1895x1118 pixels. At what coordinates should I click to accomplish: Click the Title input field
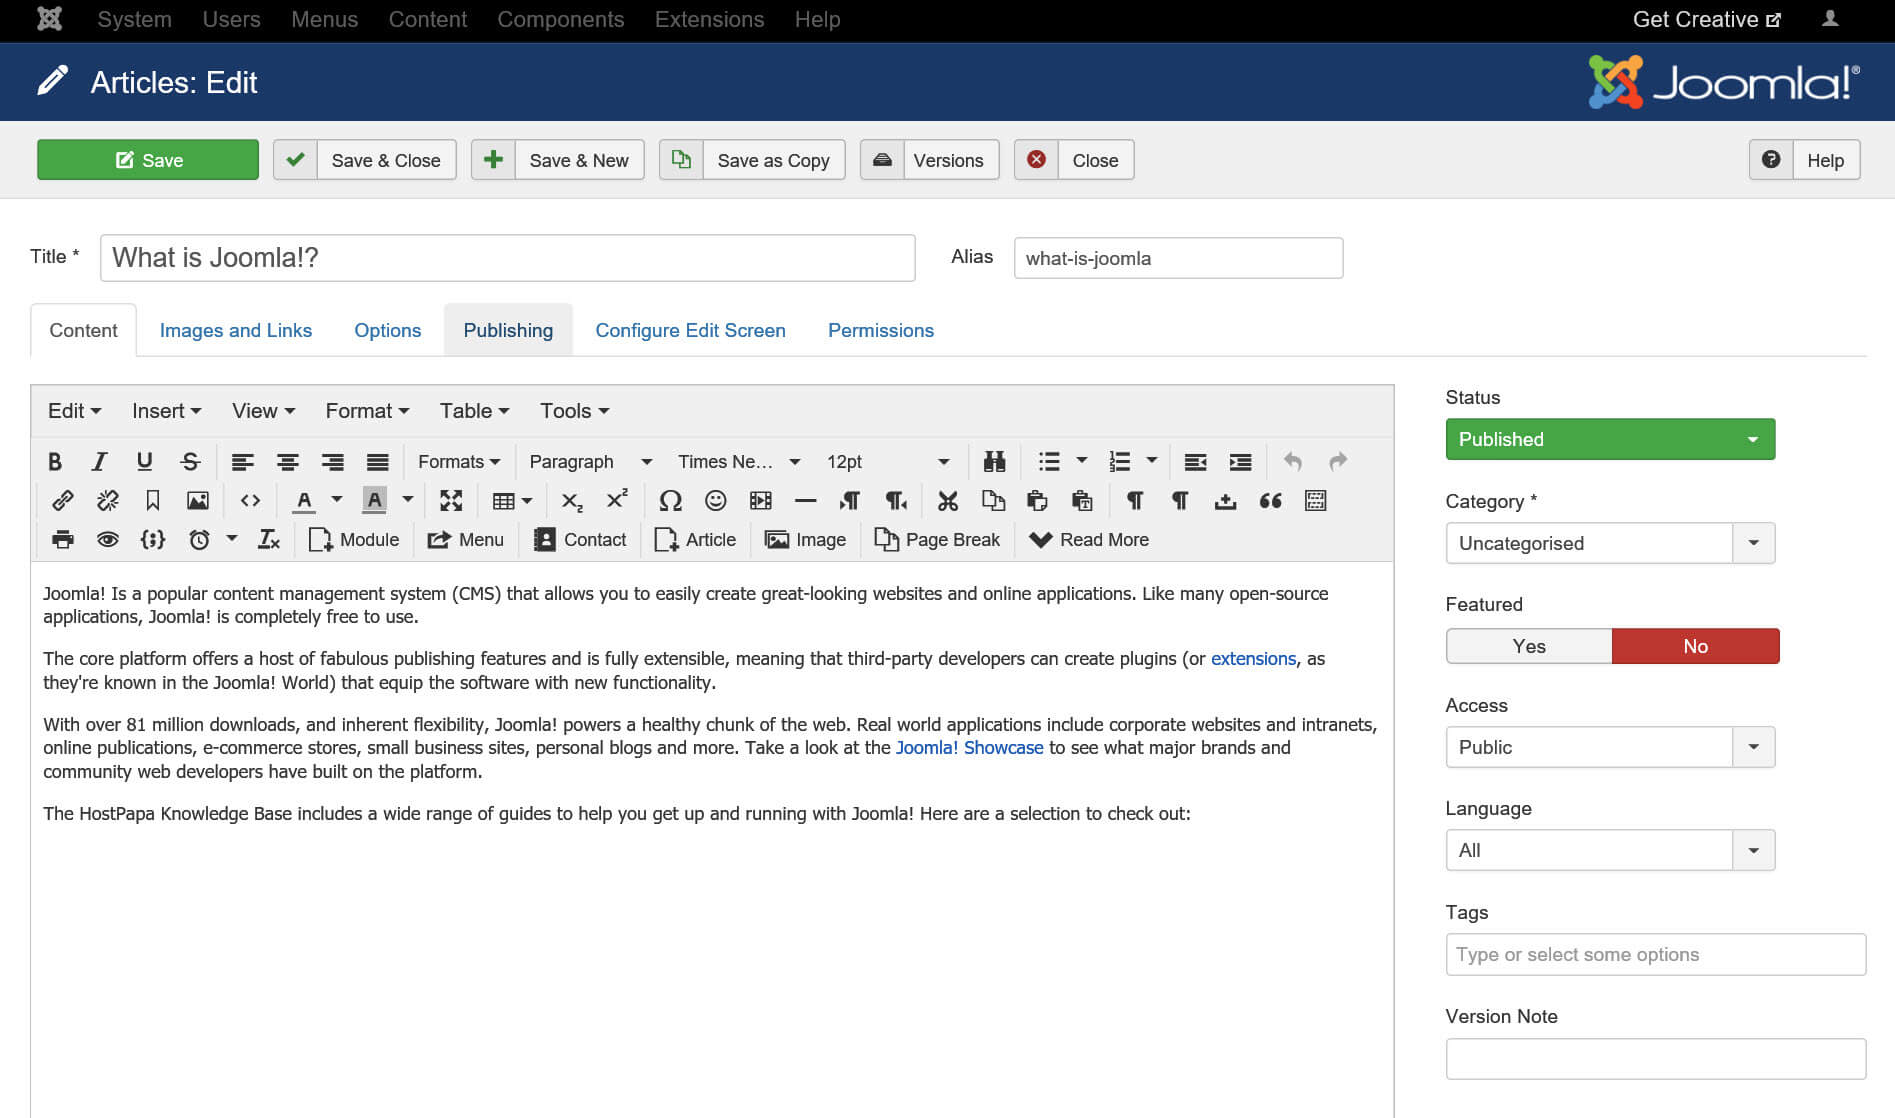coord(508,258)
